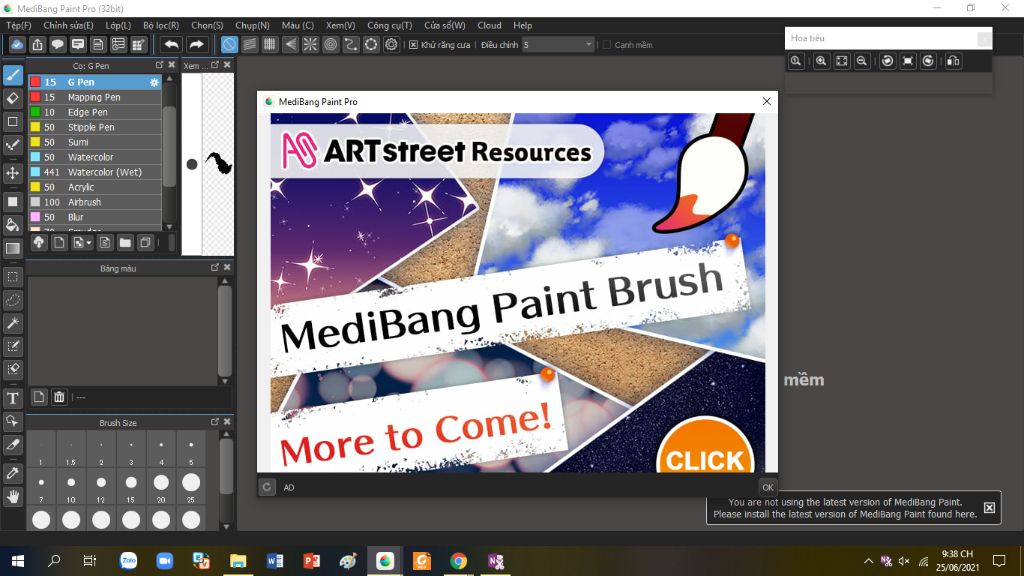This screenshot has width=1024, height=576.
Task: Click the Stipple Pen yellow color swatch
Action: coord(35,127)
